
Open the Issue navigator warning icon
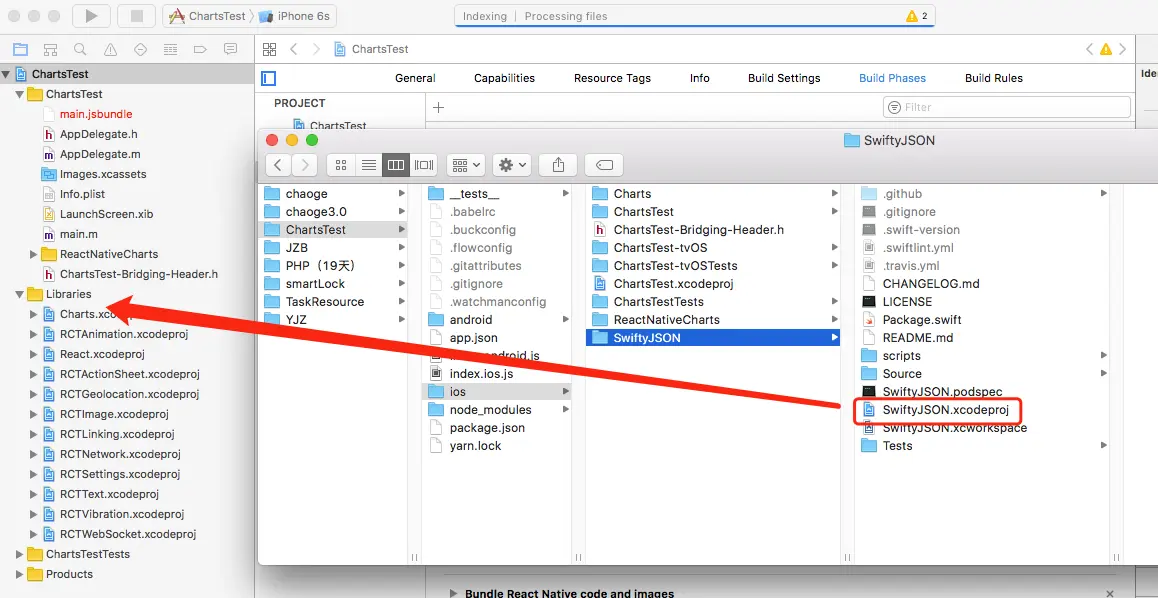click(111, 49)
